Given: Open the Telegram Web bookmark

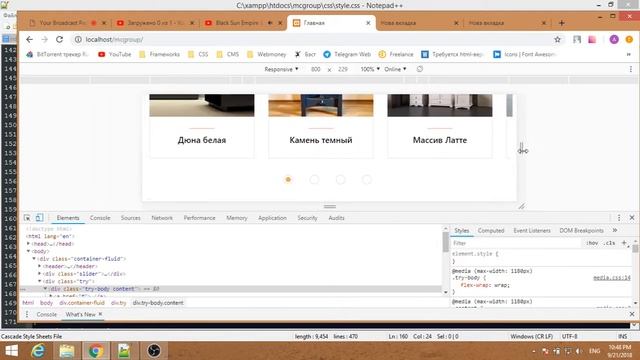Looking at the screenshot, I should click(347, 54).
